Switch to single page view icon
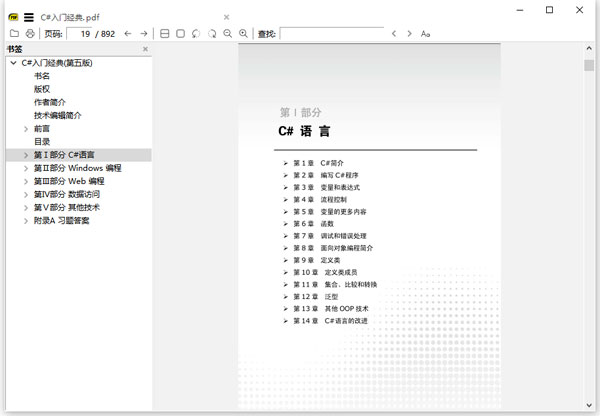The height and width of the screenshot is (416, 600). point(181,34)
